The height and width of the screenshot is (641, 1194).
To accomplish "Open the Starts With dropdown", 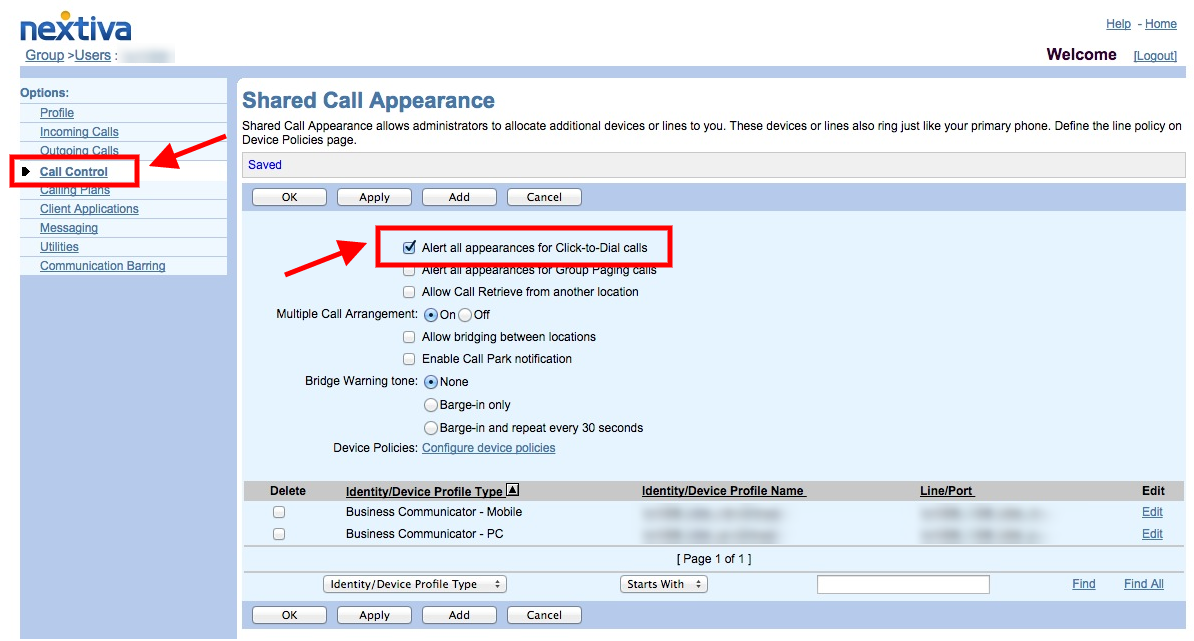I will click(663, 583).
